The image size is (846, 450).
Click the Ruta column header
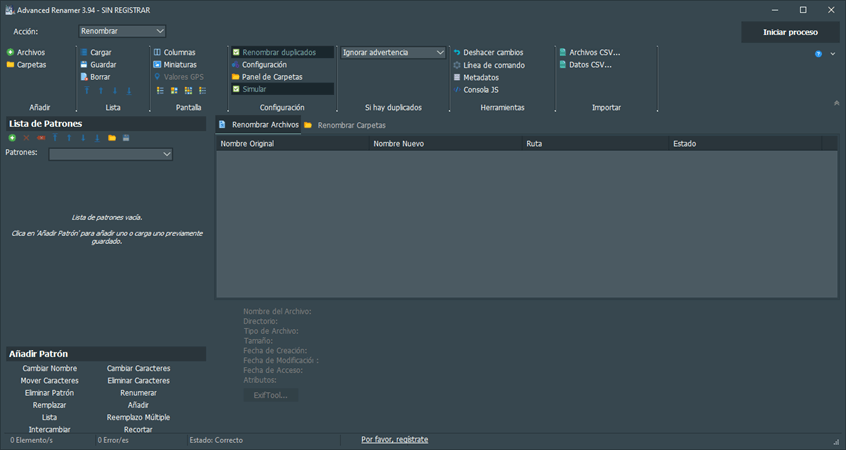tap(596, 144)
